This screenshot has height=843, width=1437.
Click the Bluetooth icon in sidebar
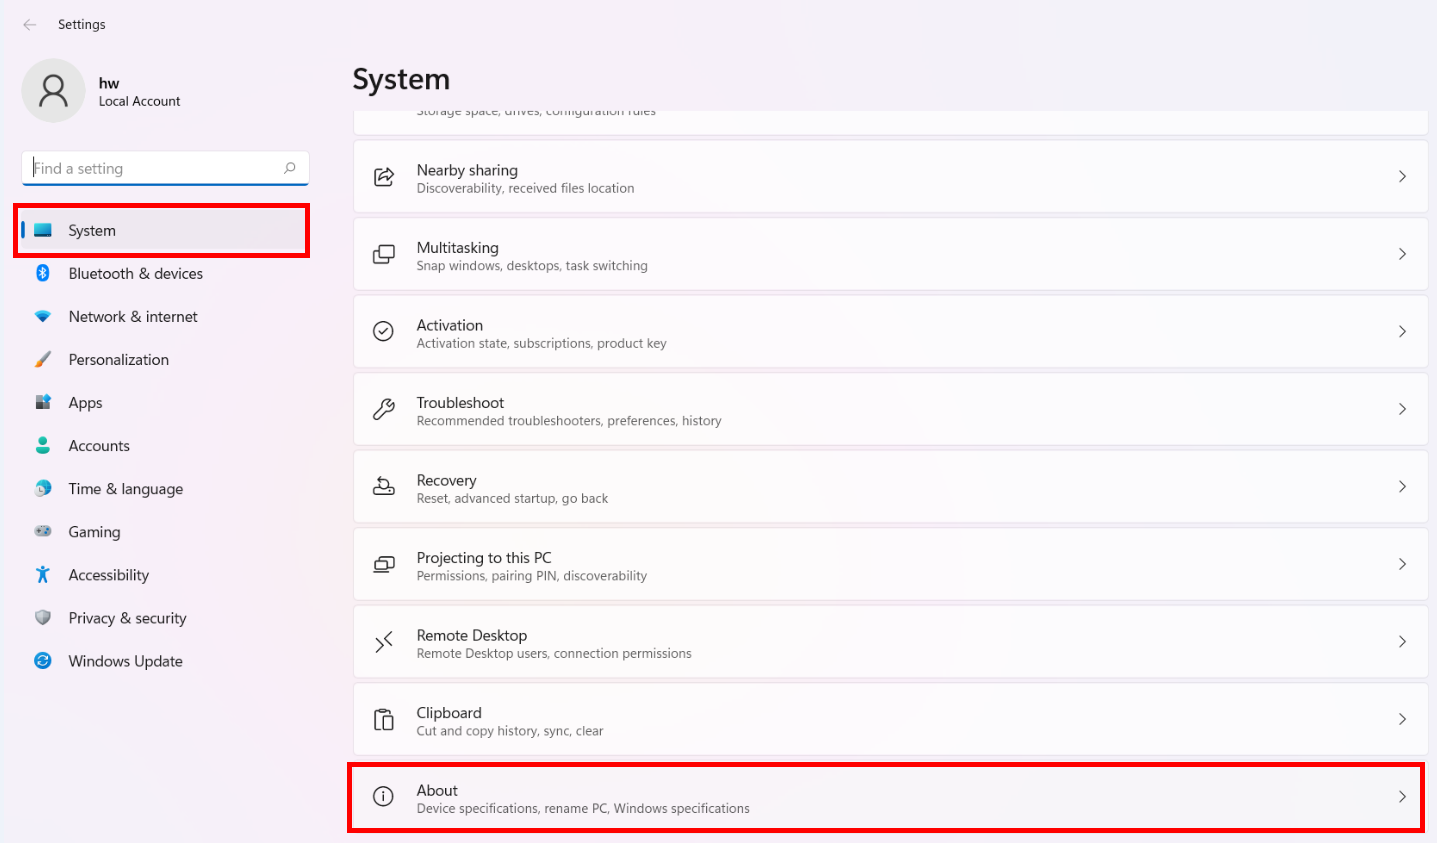point(43,273)
